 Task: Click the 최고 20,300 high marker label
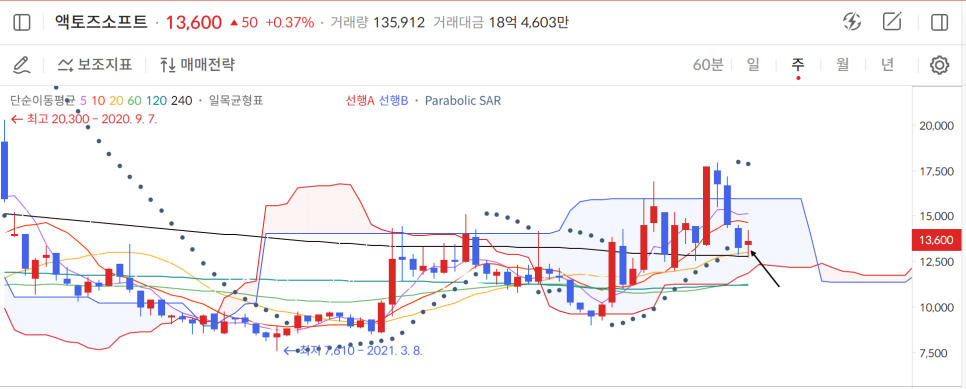click(84, 120)
